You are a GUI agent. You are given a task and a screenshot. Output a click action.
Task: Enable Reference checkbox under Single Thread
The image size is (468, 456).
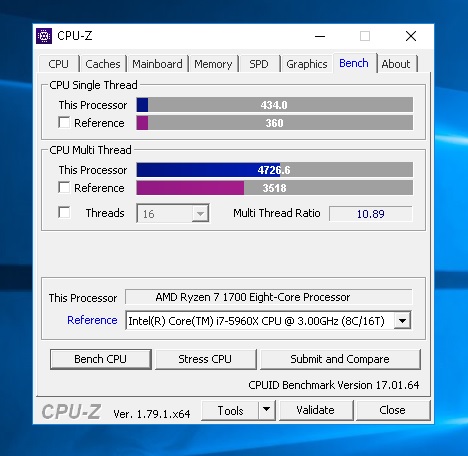tap(64, 122)
